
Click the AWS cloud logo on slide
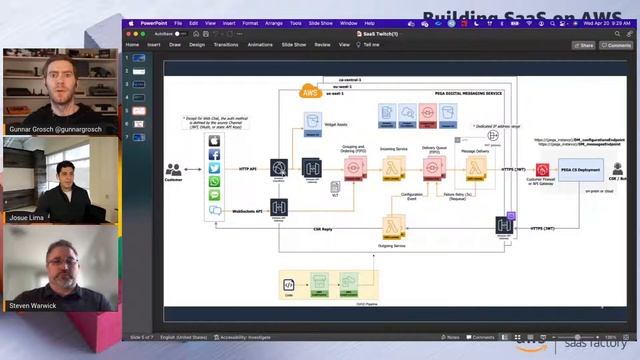[310, 91]
